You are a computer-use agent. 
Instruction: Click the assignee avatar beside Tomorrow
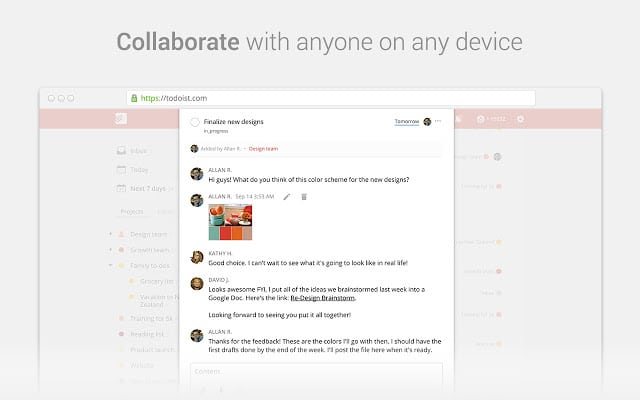coord(427,122)
